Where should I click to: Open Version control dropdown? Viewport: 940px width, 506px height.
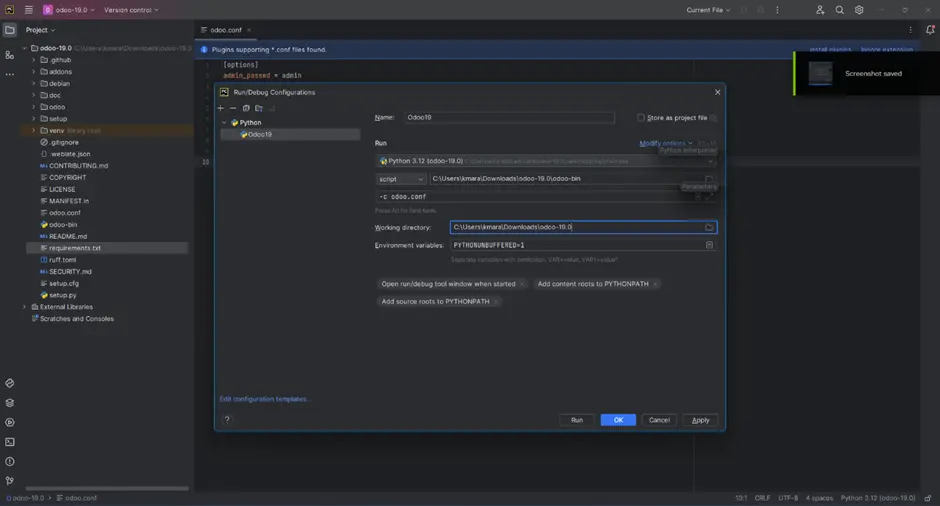click(131, 10)
